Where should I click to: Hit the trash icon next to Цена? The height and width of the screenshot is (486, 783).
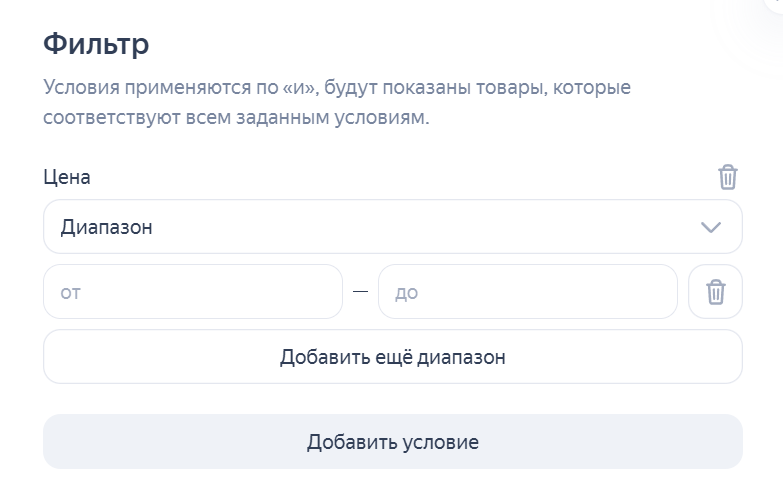727,177
